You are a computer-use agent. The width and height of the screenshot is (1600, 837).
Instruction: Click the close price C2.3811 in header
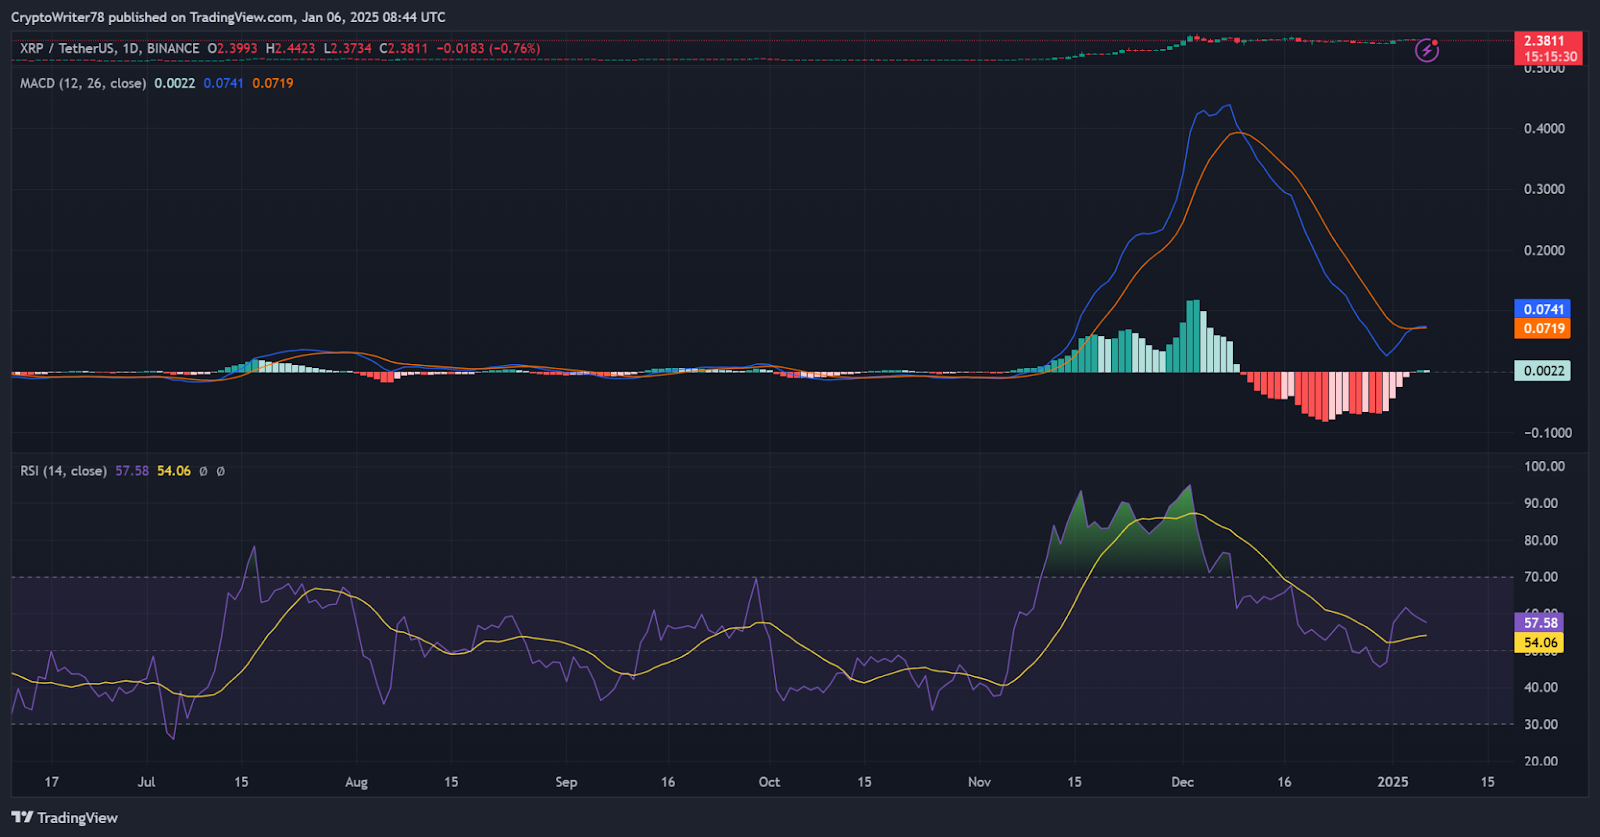point(403,48)
